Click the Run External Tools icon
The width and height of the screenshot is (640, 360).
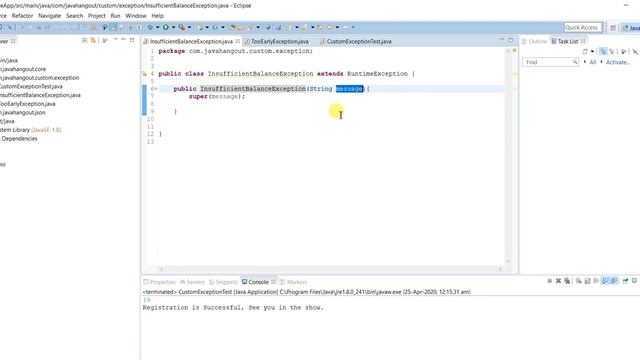pos(182,27)
